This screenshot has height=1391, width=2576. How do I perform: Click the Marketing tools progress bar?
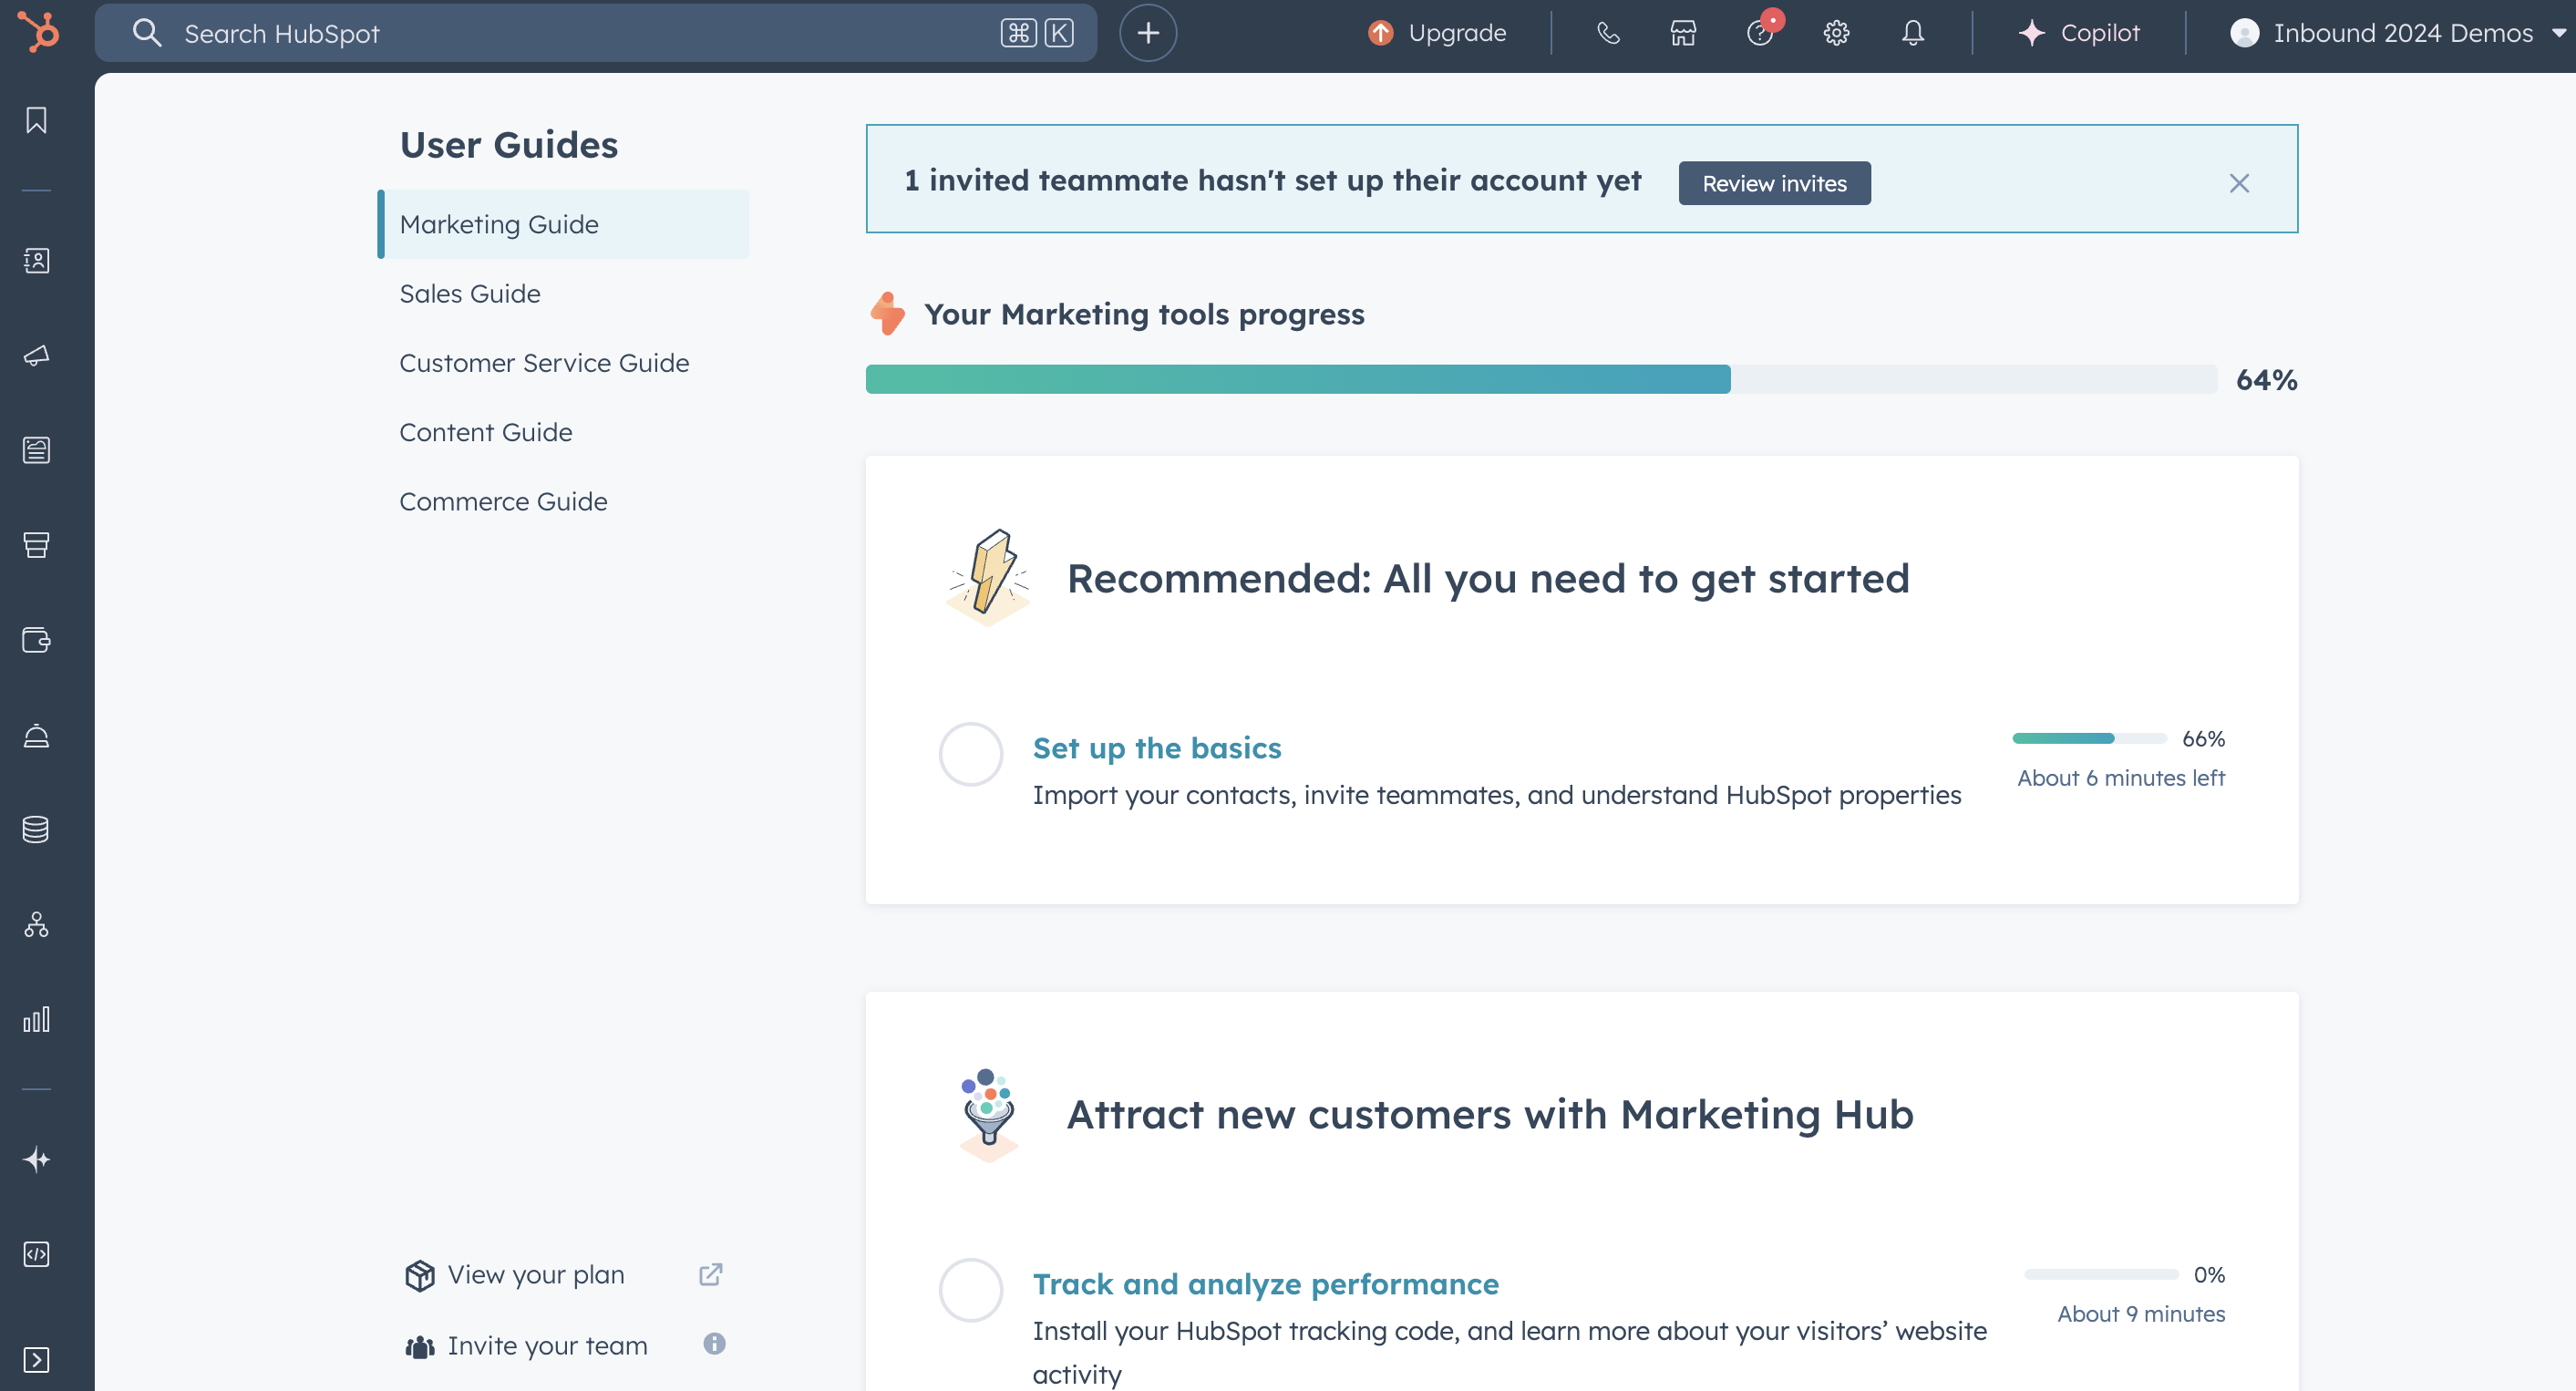[1540, 380]
